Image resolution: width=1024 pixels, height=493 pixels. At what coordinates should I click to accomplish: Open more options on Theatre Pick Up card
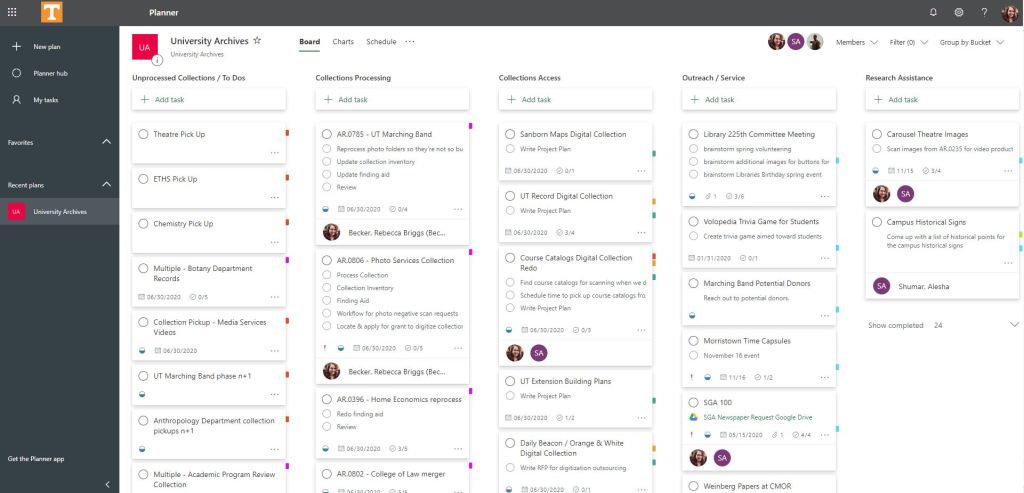(274, 153)
